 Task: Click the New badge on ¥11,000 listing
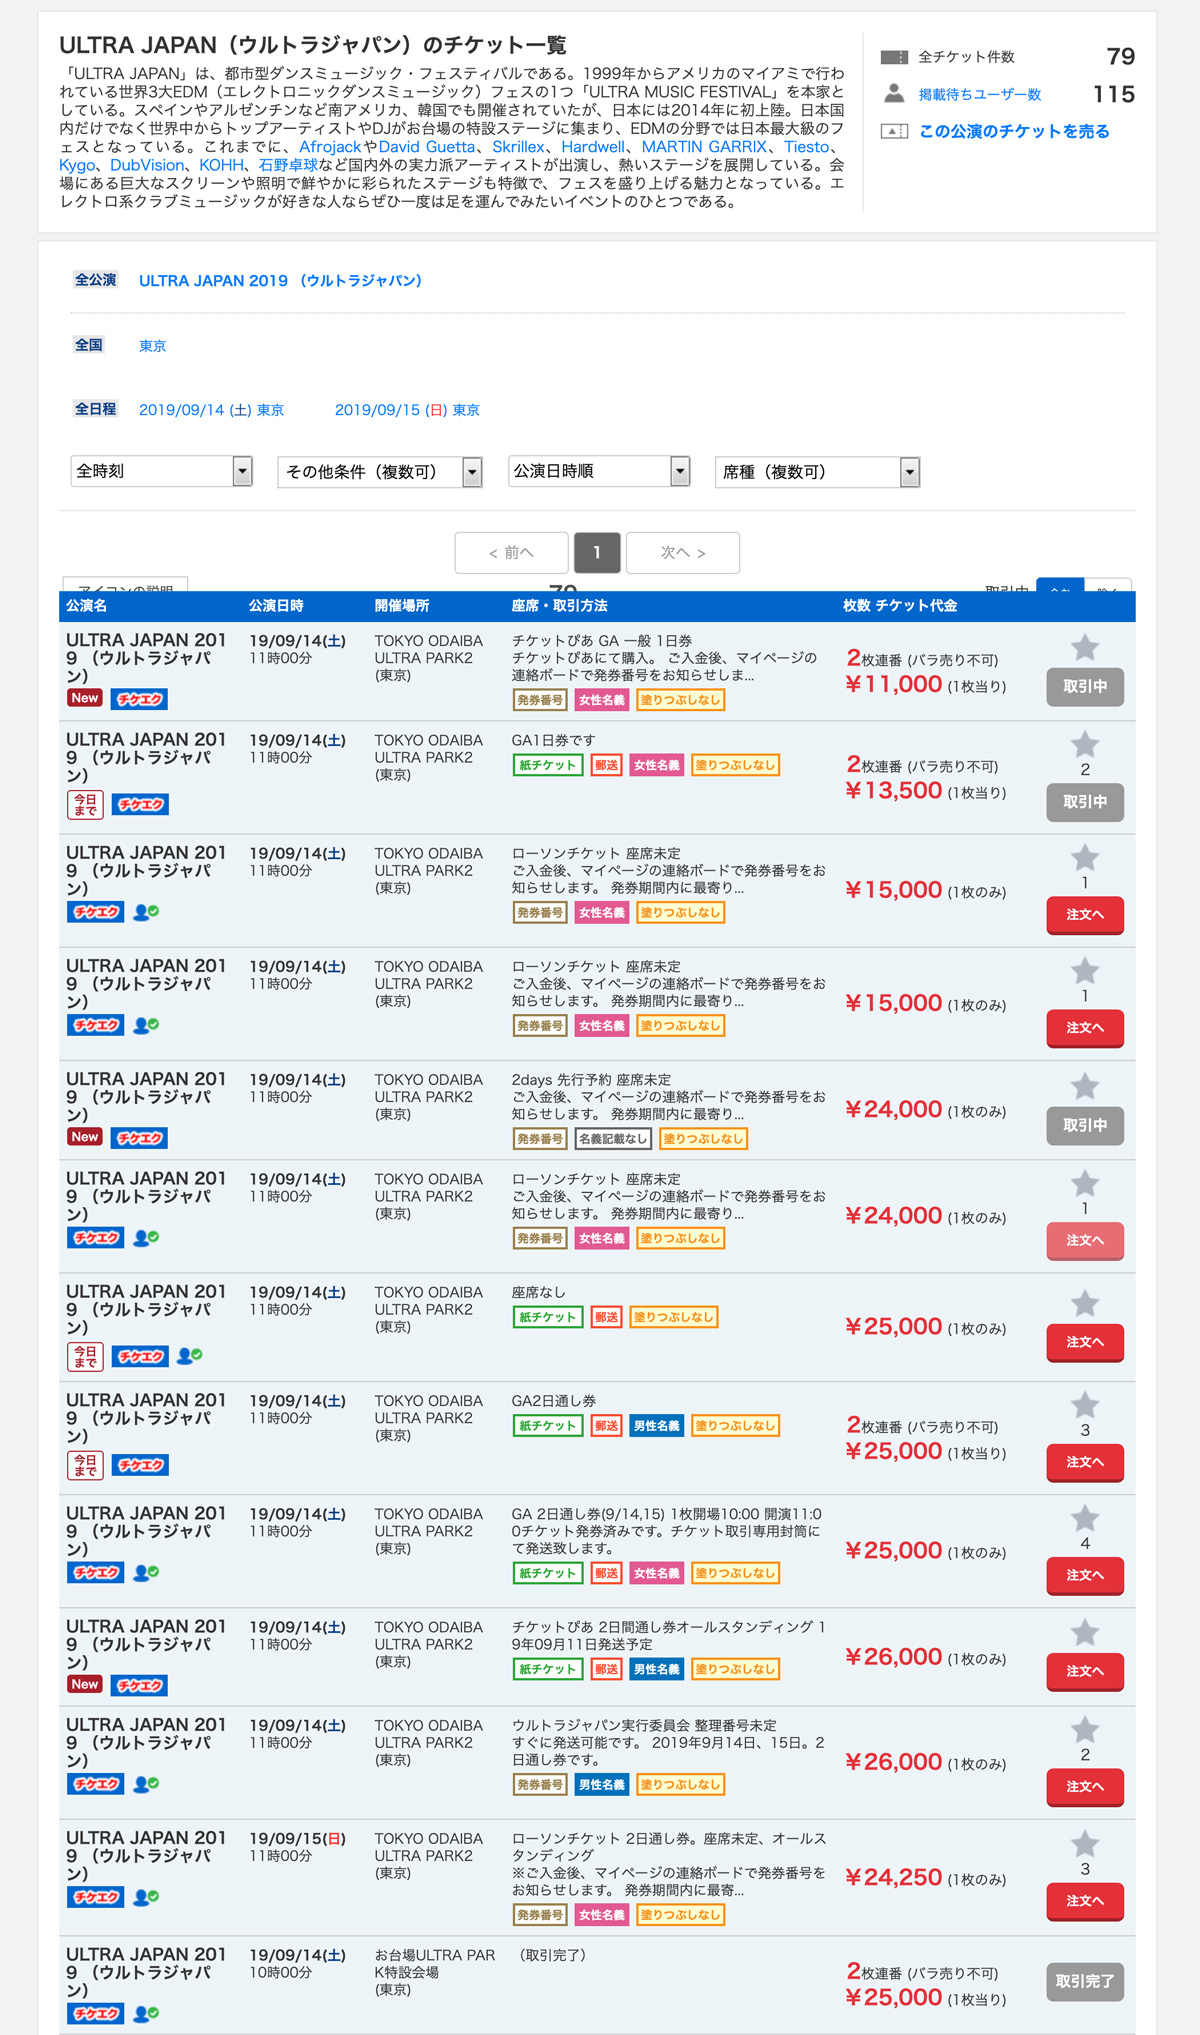point(85,698)
